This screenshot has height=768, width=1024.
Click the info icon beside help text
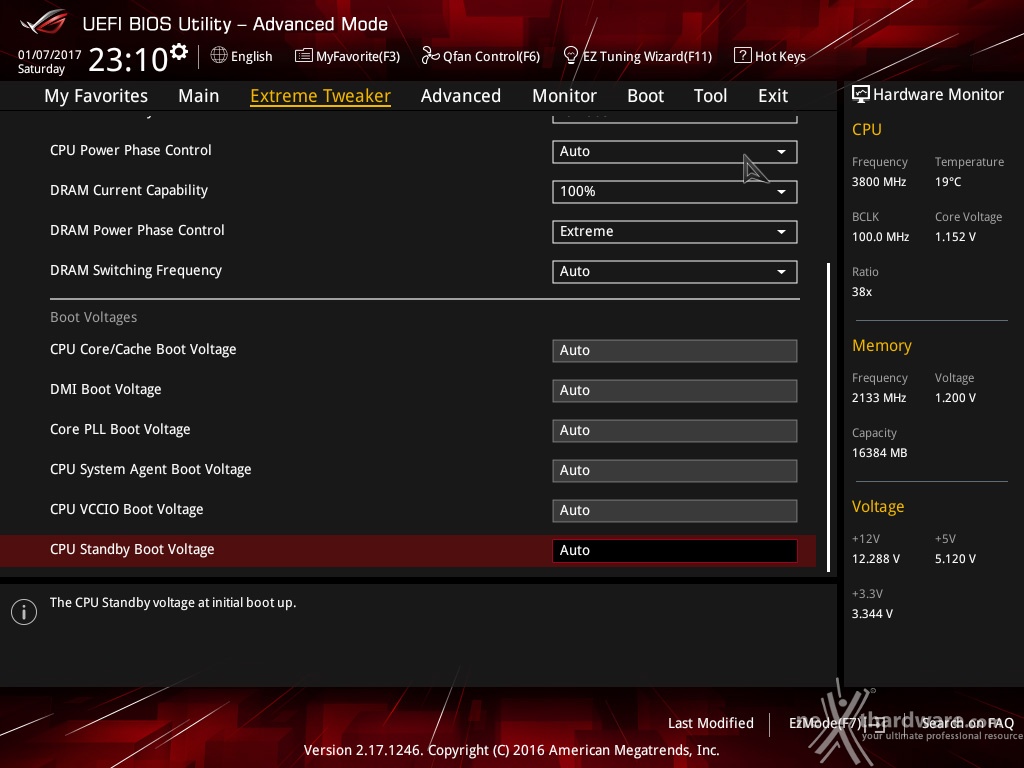click(24, 612)
